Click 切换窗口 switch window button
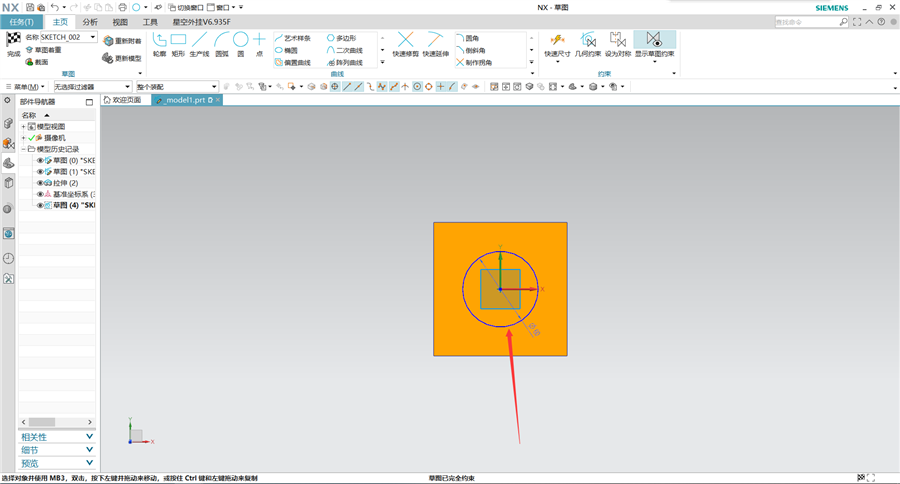Image resolution: width=900 pixels, height=484 pixels. pos(185,7)
